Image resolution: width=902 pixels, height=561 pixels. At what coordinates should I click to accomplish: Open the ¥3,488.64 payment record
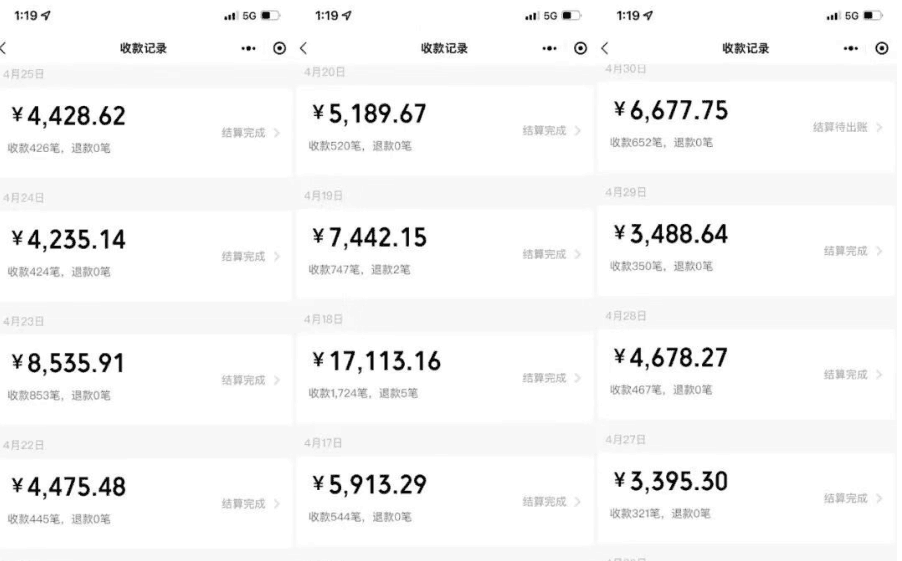(x=746, y=251)
